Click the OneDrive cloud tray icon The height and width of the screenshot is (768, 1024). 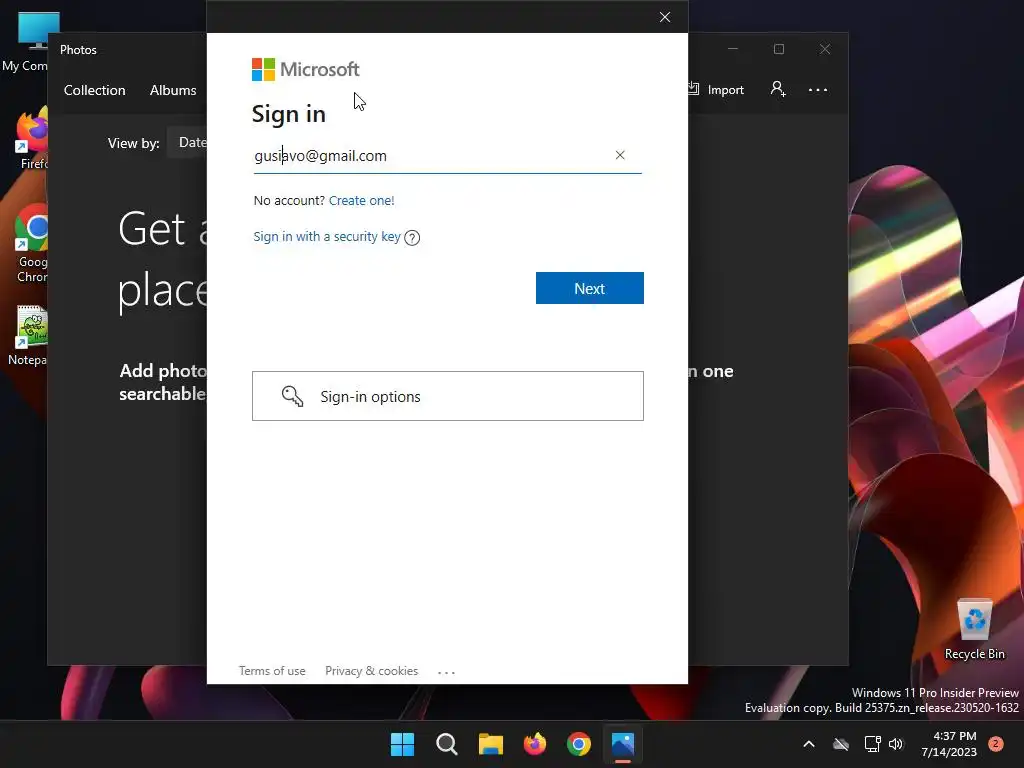(x=841, y=744)
